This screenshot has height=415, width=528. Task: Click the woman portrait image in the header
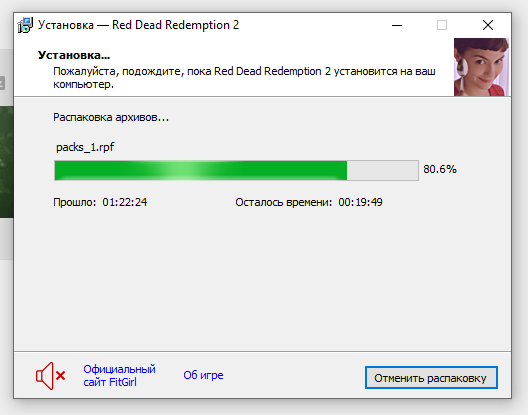click(481, 67)
